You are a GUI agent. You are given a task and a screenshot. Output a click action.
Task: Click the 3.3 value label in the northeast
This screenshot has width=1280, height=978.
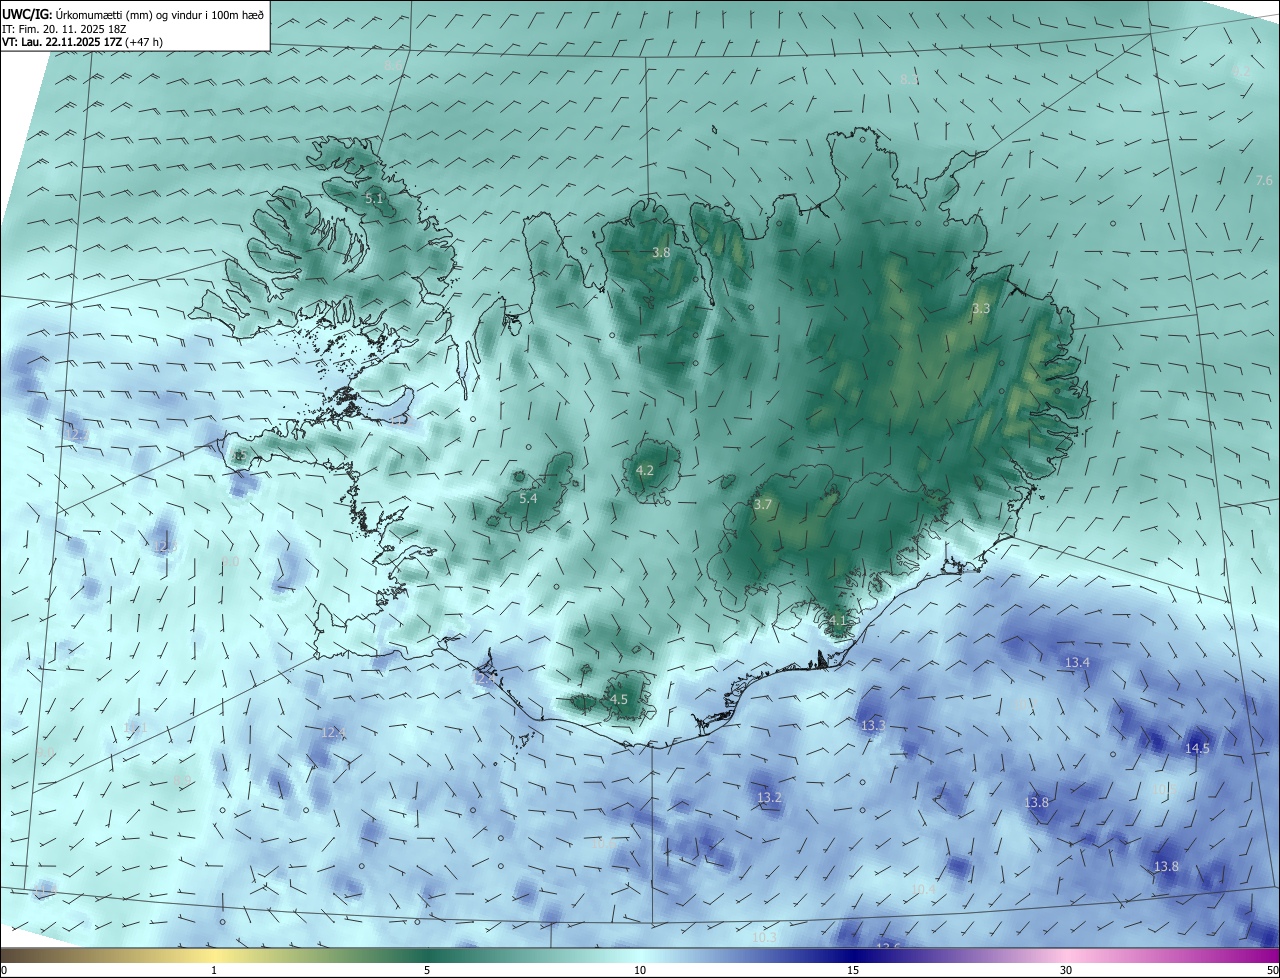coord(981,309)
